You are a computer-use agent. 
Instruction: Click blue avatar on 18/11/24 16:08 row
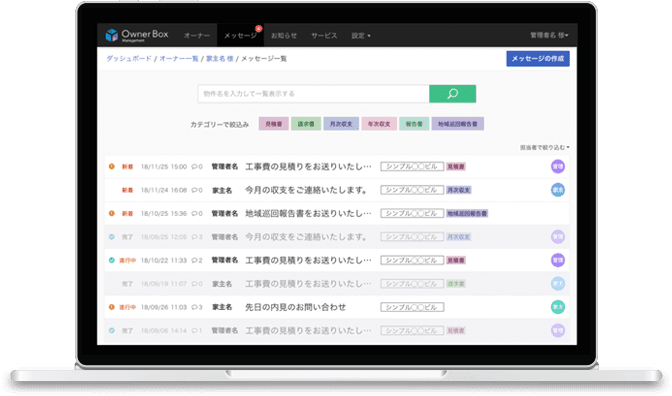(x=558, y=190)
